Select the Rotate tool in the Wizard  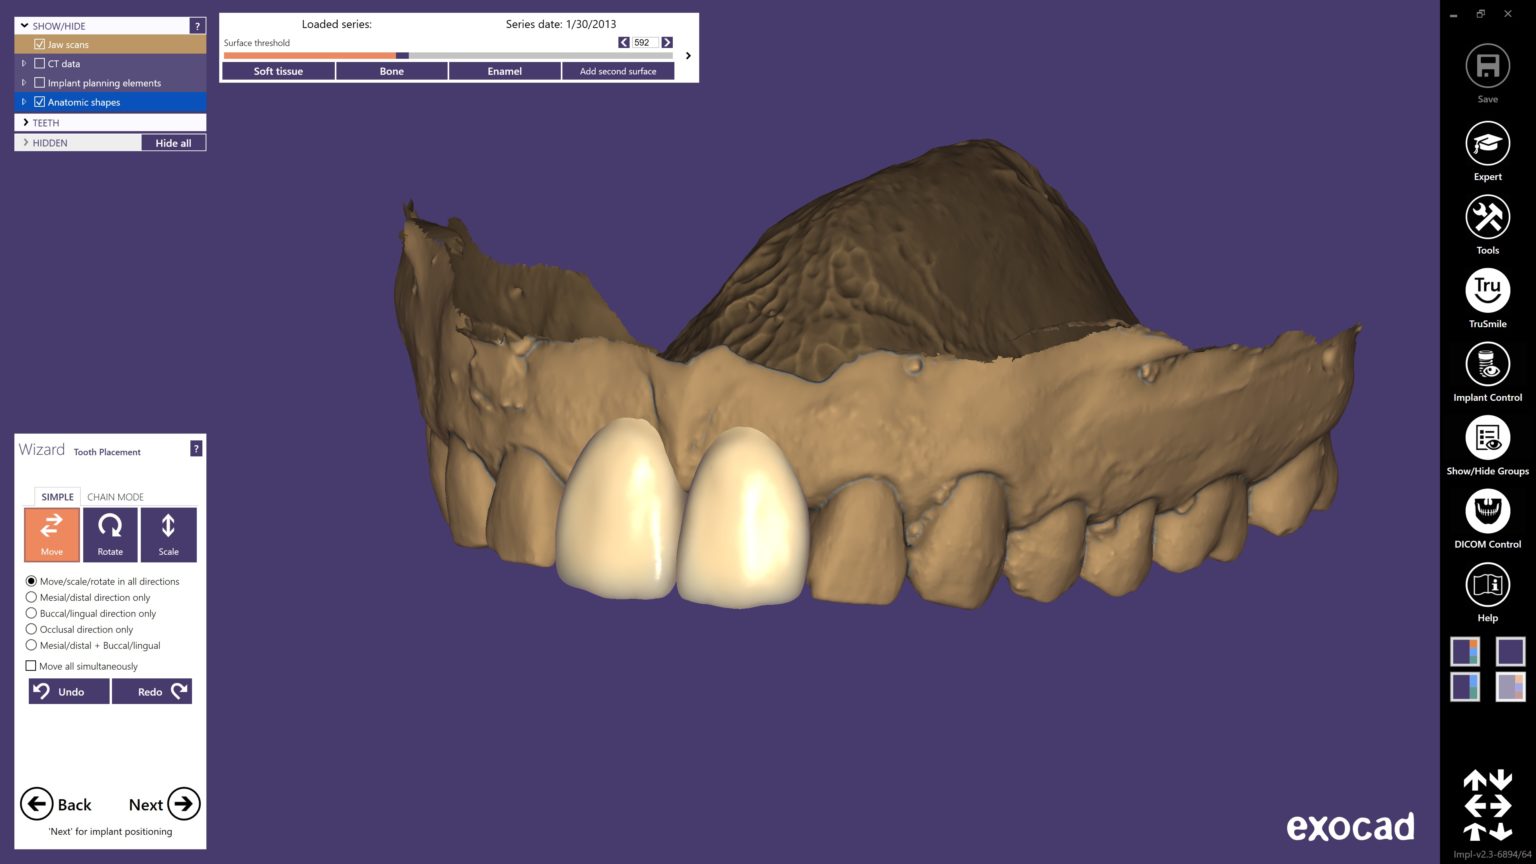pos(110,534)
